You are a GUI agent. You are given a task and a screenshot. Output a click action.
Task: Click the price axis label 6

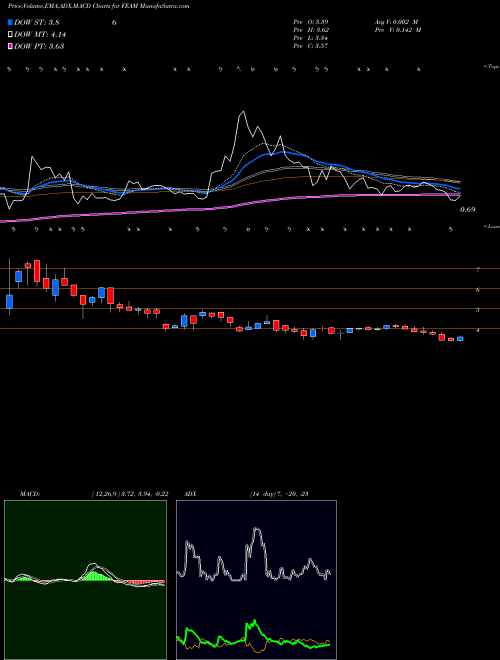pyautogui.click(x=478, y=290)
